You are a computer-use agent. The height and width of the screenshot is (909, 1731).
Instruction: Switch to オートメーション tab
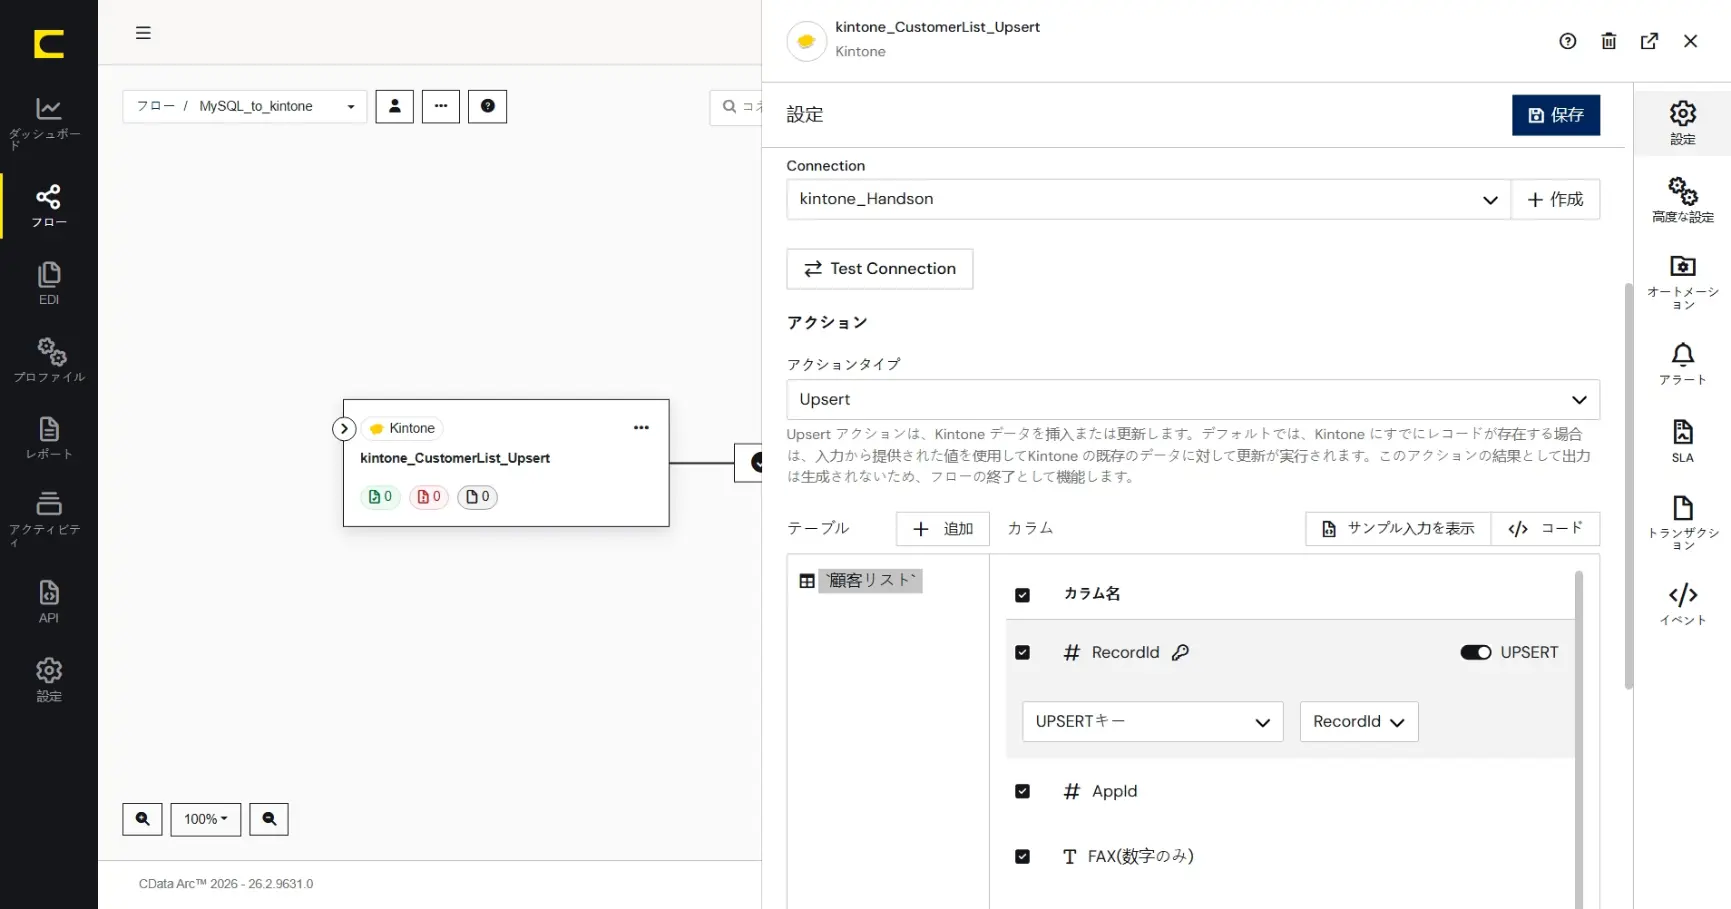point(1683,283)
